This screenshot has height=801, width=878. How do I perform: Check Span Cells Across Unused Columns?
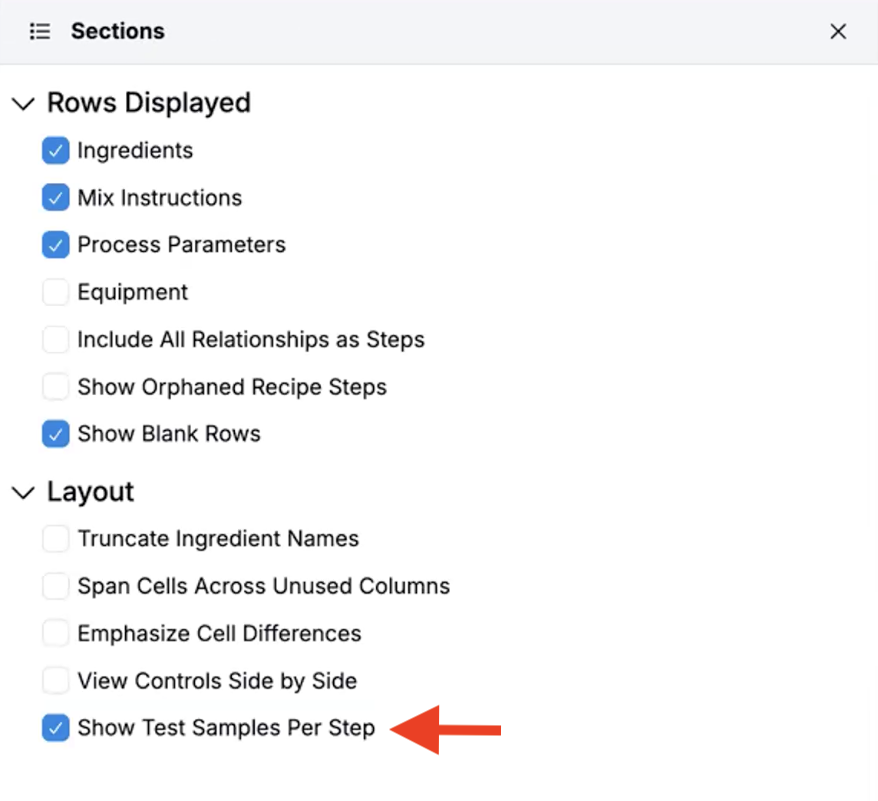[x=56, y=586]
